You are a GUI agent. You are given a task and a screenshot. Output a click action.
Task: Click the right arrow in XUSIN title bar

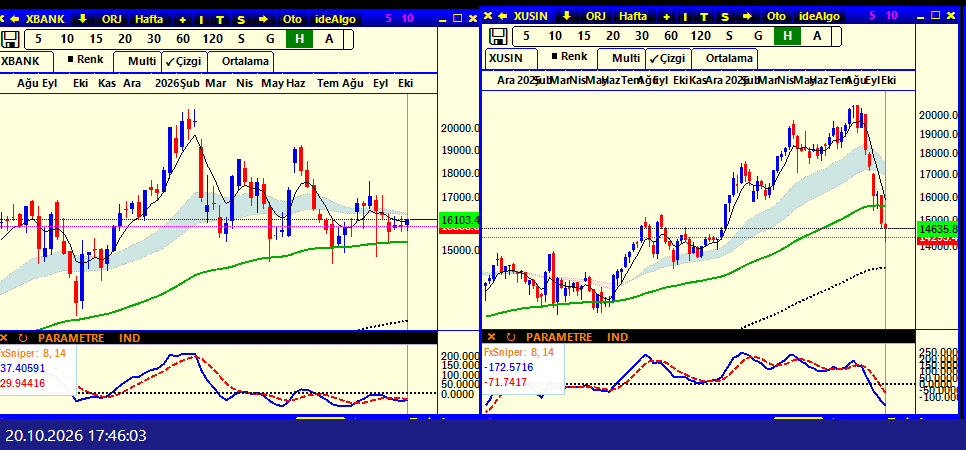pyautogui.click(x=747, y=17)
